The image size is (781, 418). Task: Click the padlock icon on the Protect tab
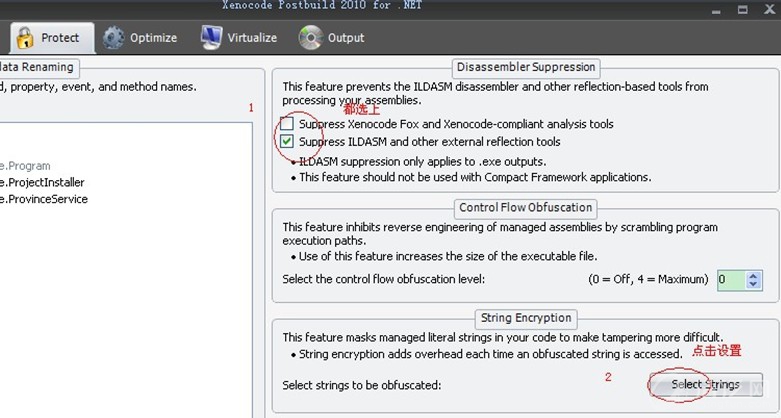tap(24, 38)
